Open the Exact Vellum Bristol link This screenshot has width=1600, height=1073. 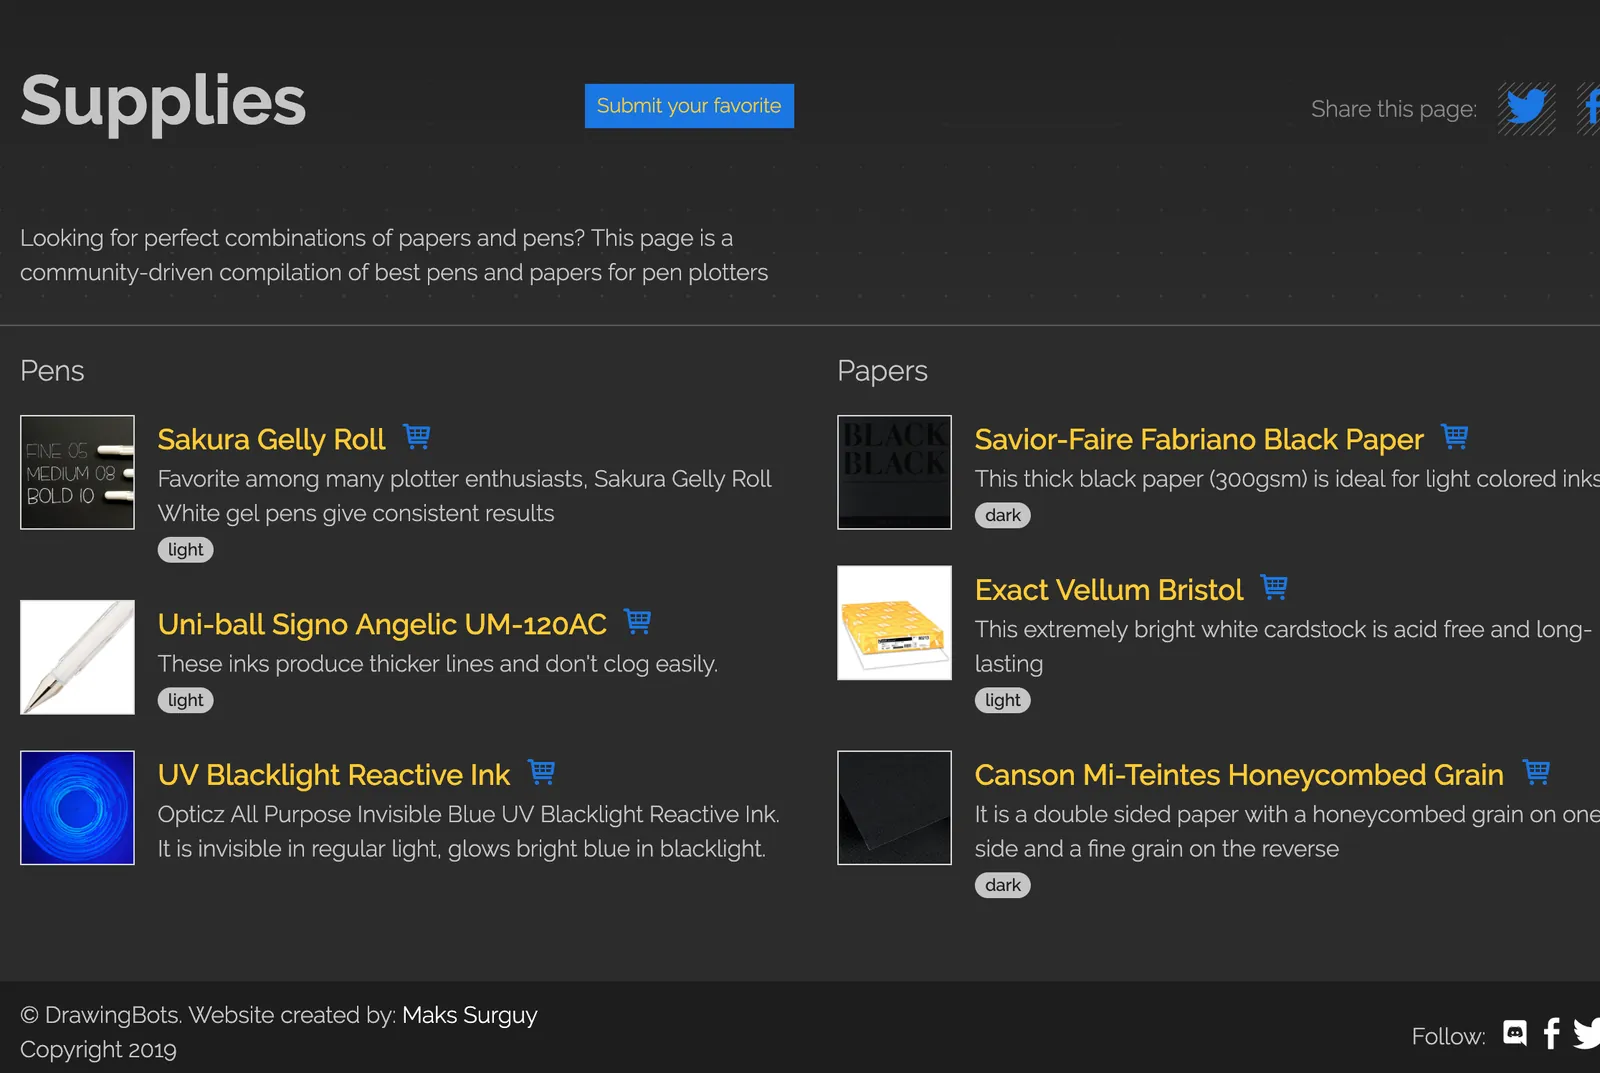click(x=1109, y=590)
